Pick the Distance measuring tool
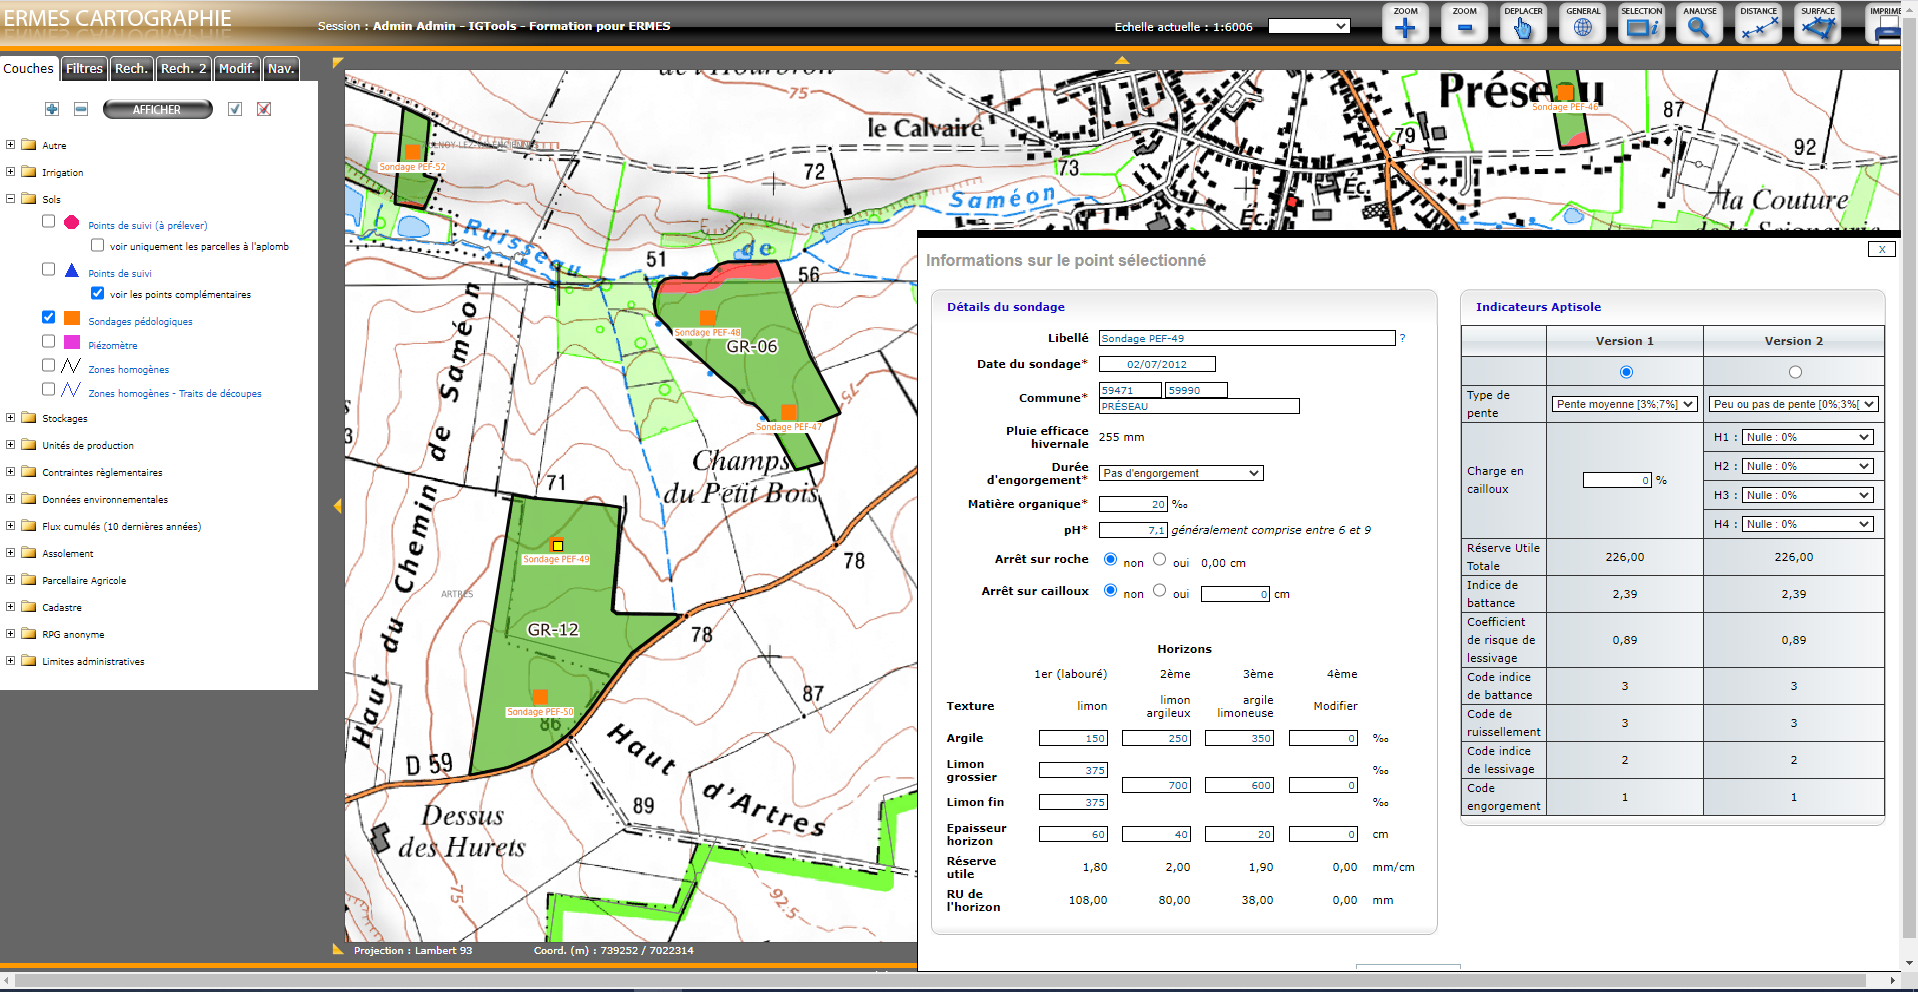The width and height of the screenshot is (1918, 992). point(1758,24)
